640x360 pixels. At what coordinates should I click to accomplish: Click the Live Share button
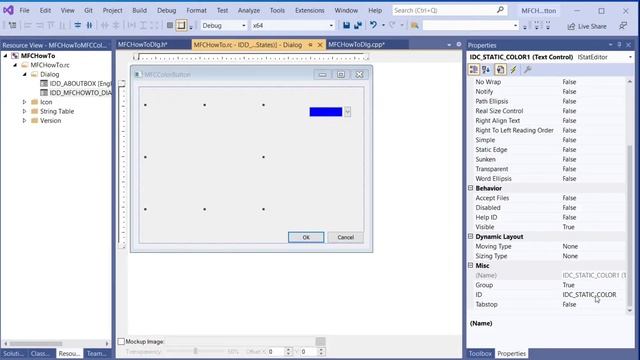coord(587,26)
